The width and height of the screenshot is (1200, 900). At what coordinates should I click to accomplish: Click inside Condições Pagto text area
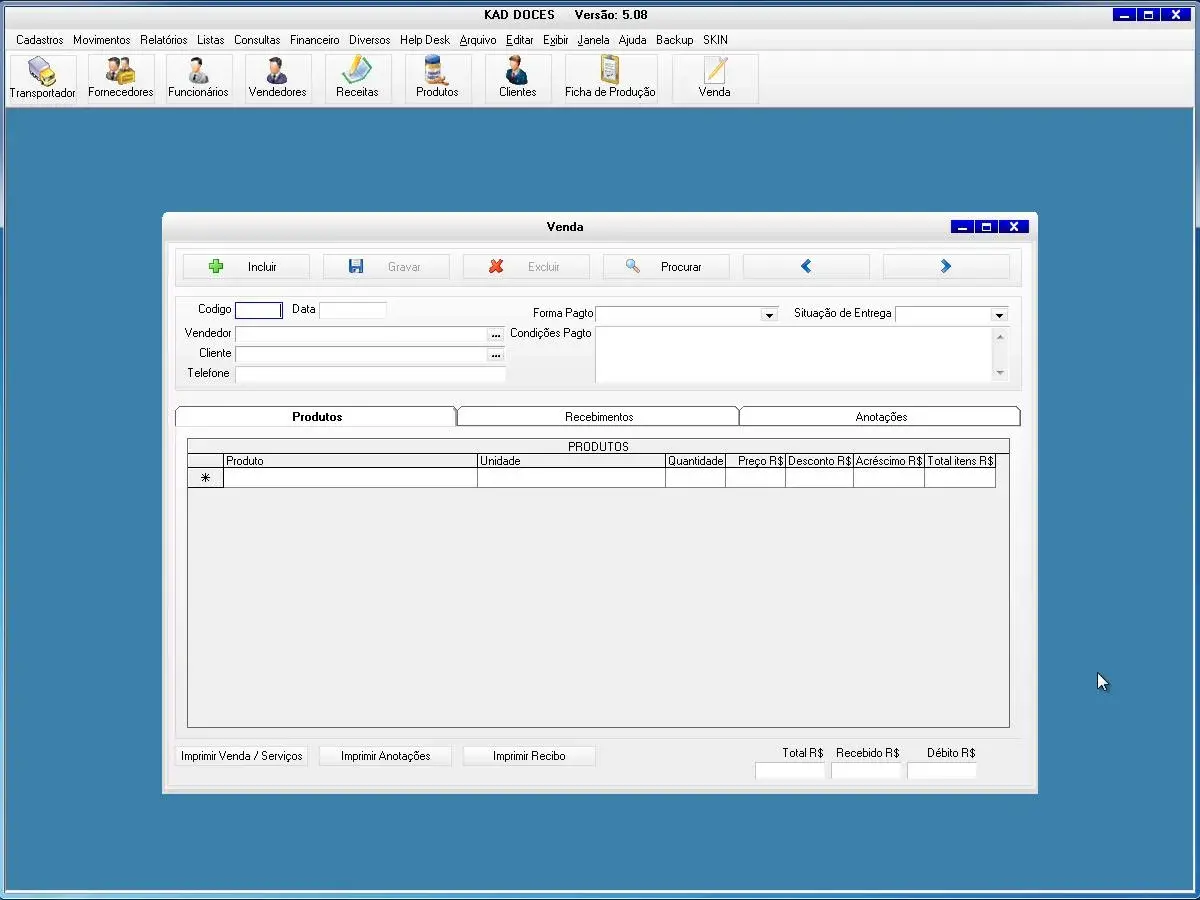[794, 355]
